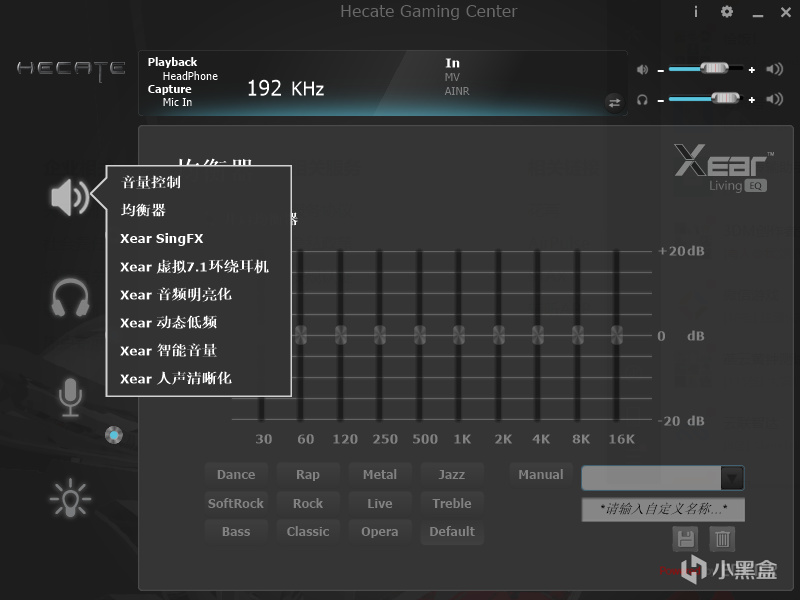Delete custom EQ preset trash icon

click(x=722, y=539)
